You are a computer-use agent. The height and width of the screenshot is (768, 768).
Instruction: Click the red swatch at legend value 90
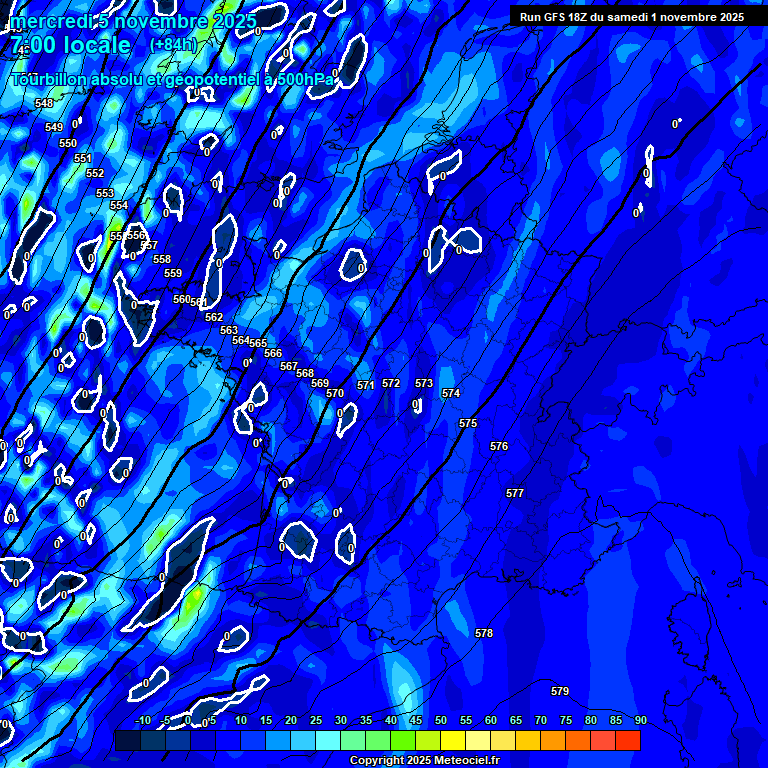coord(628,740)
